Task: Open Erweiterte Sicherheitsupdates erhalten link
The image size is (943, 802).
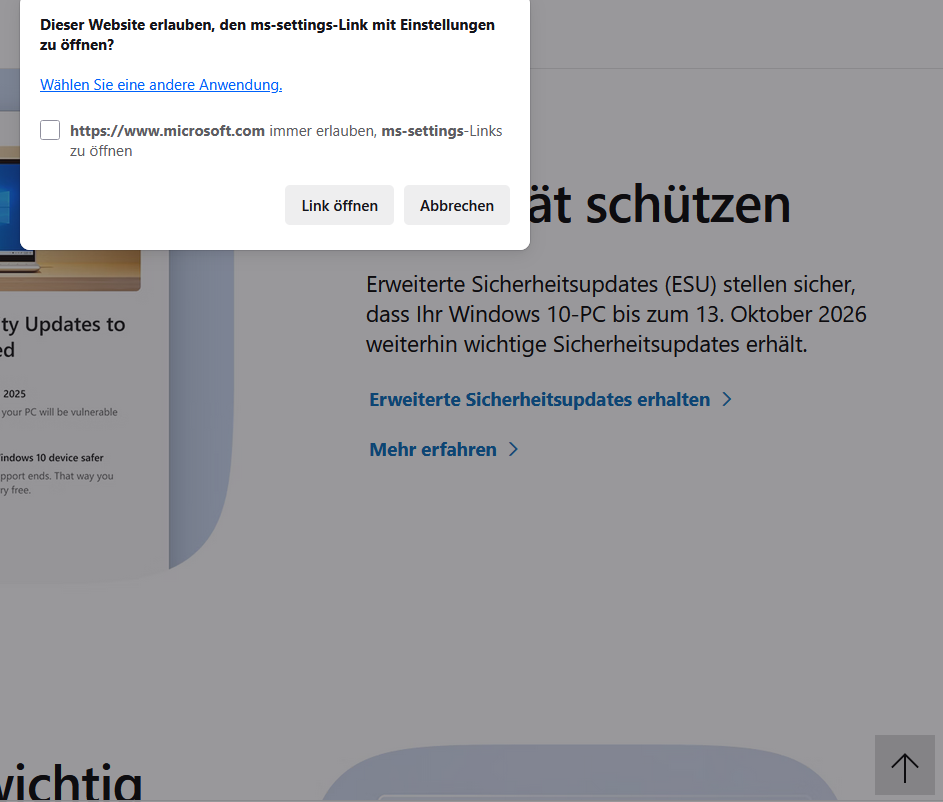Action: 539,399
